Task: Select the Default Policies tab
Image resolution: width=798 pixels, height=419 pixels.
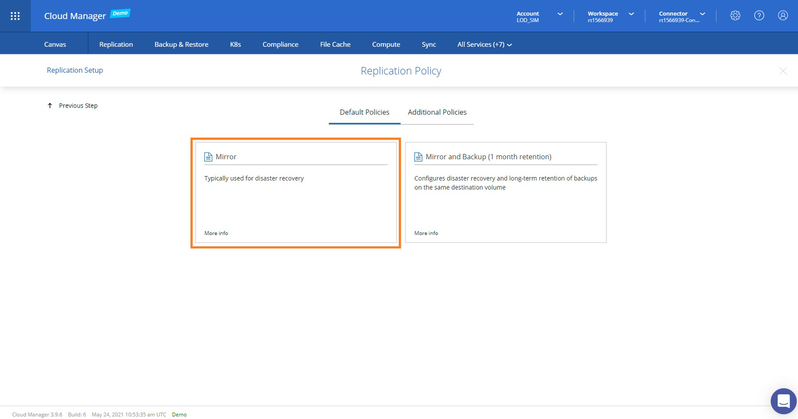Action: coord(364,112)
